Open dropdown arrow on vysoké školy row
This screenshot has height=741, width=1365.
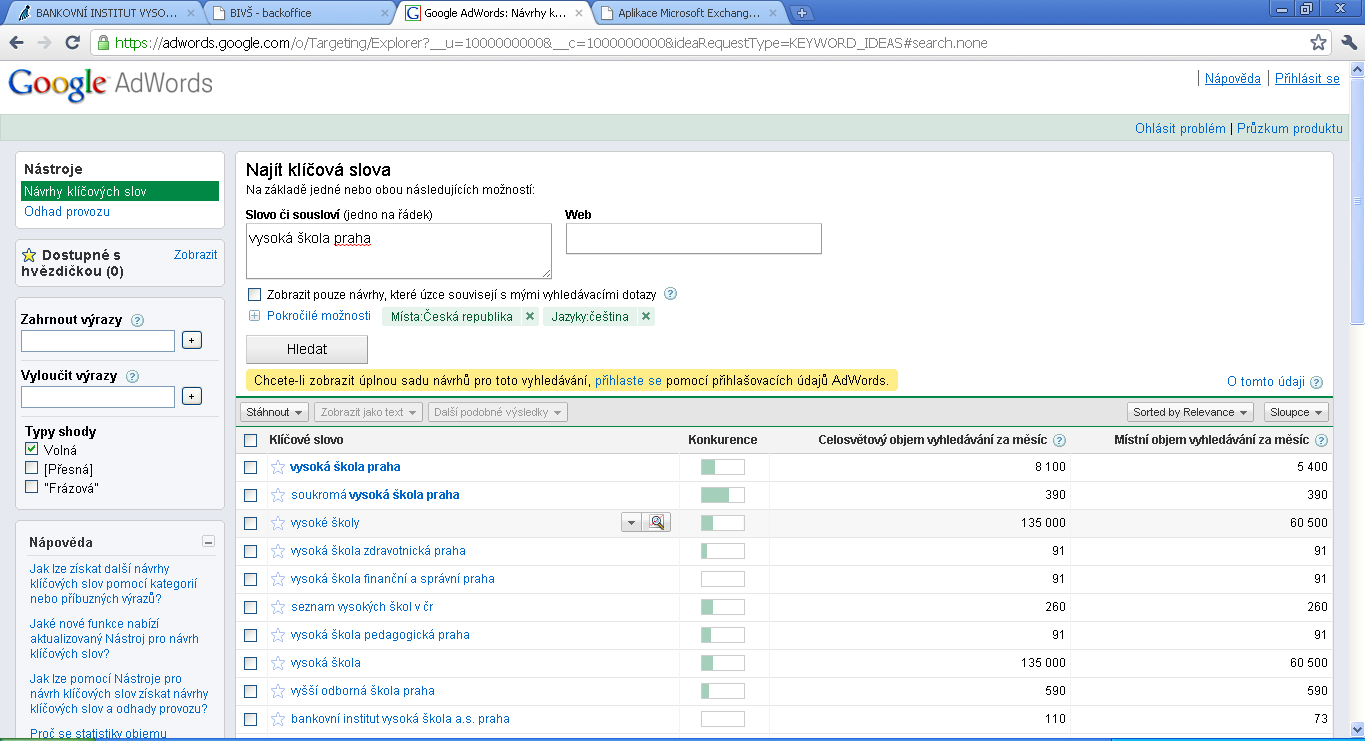tap(632, 522)
